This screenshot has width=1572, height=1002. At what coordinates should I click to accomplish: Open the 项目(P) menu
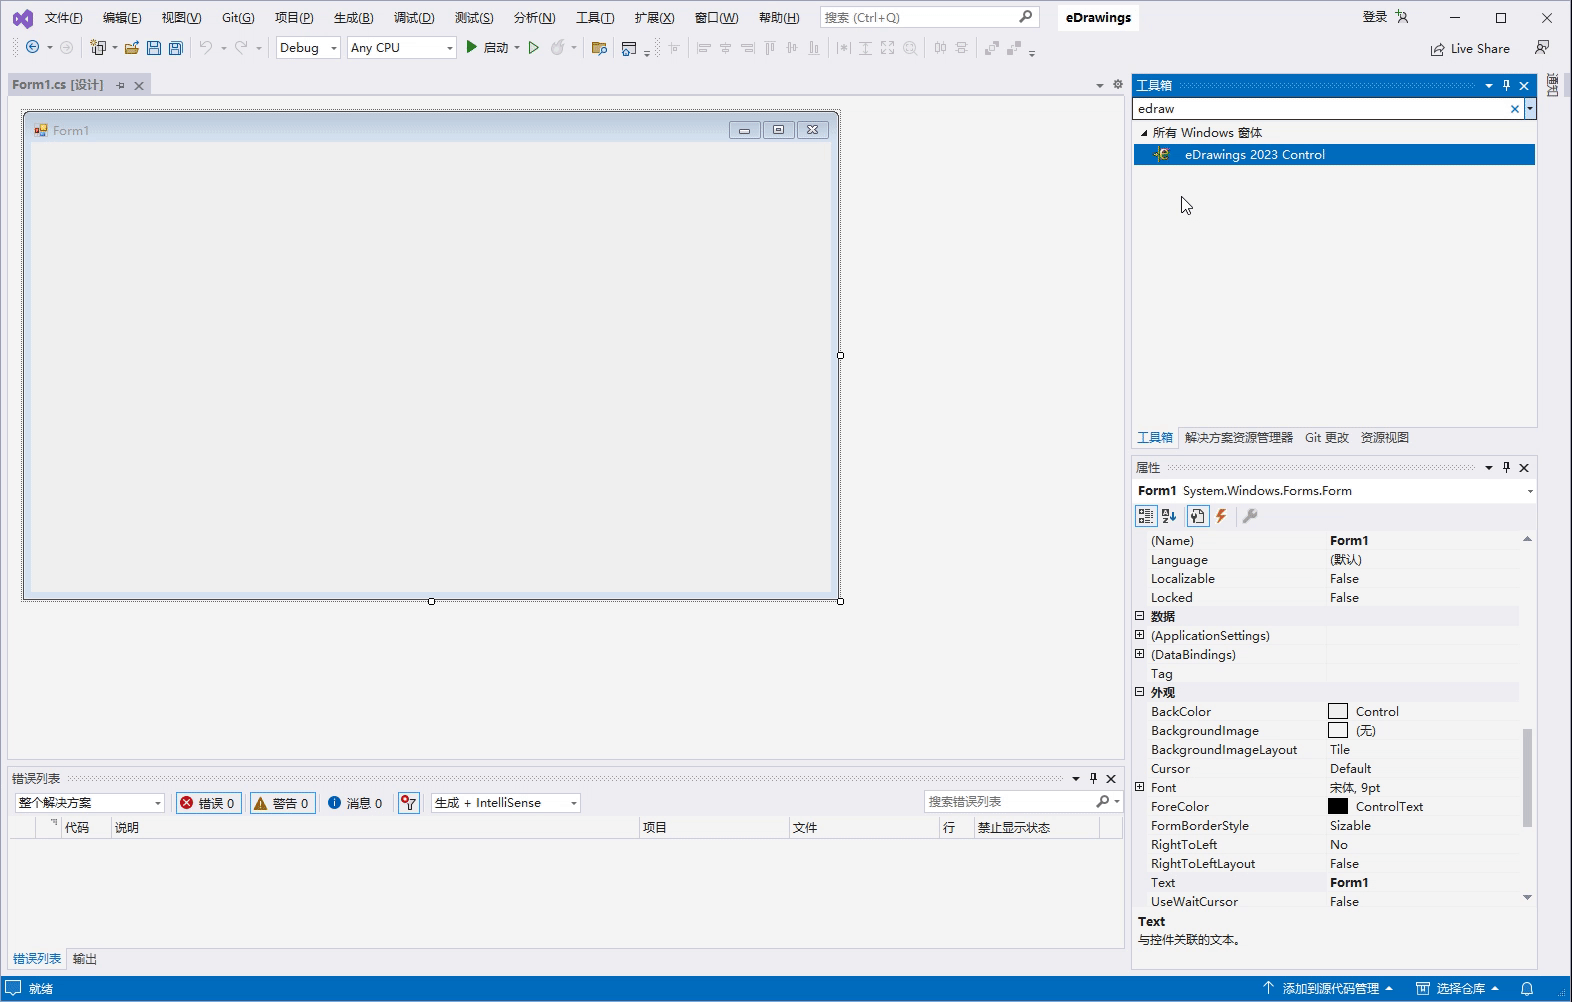tap(294, 17)
